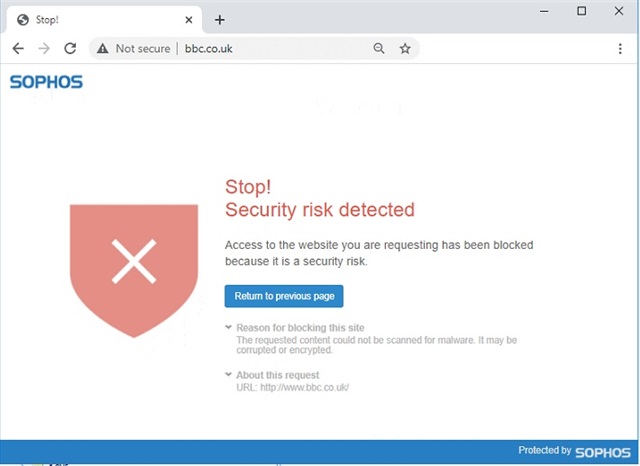
Task: Collapse the Reason for blocking this site section
Action: tap(229, 327)
